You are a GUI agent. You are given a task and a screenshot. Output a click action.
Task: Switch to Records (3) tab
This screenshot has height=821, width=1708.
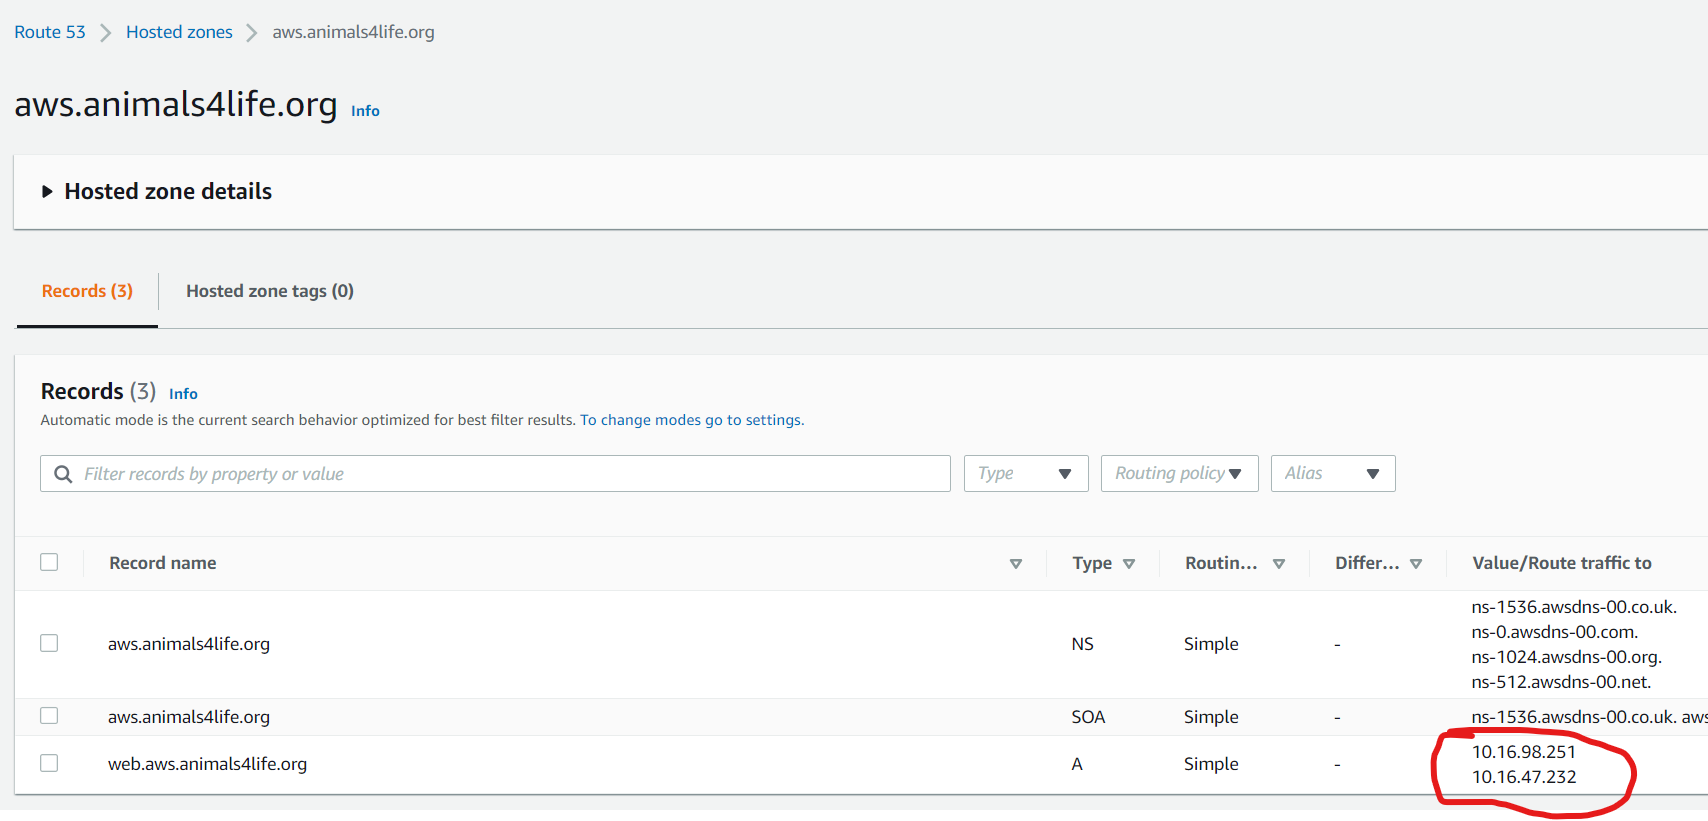tap(87, 291)
